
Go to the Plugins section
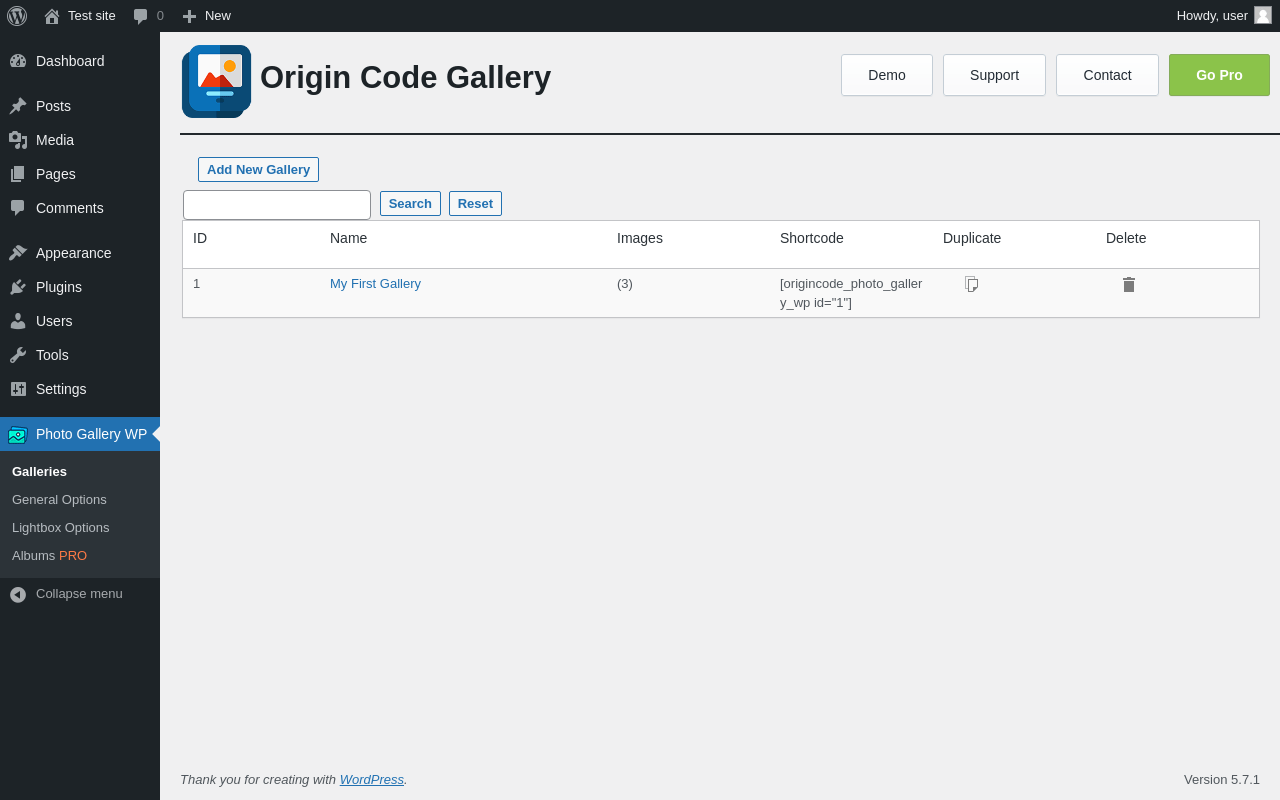80,287
